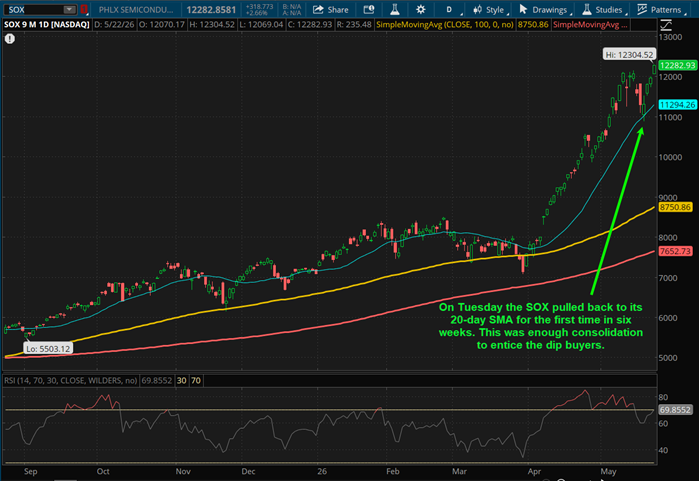Click the R: 235.48 range value

354,25
